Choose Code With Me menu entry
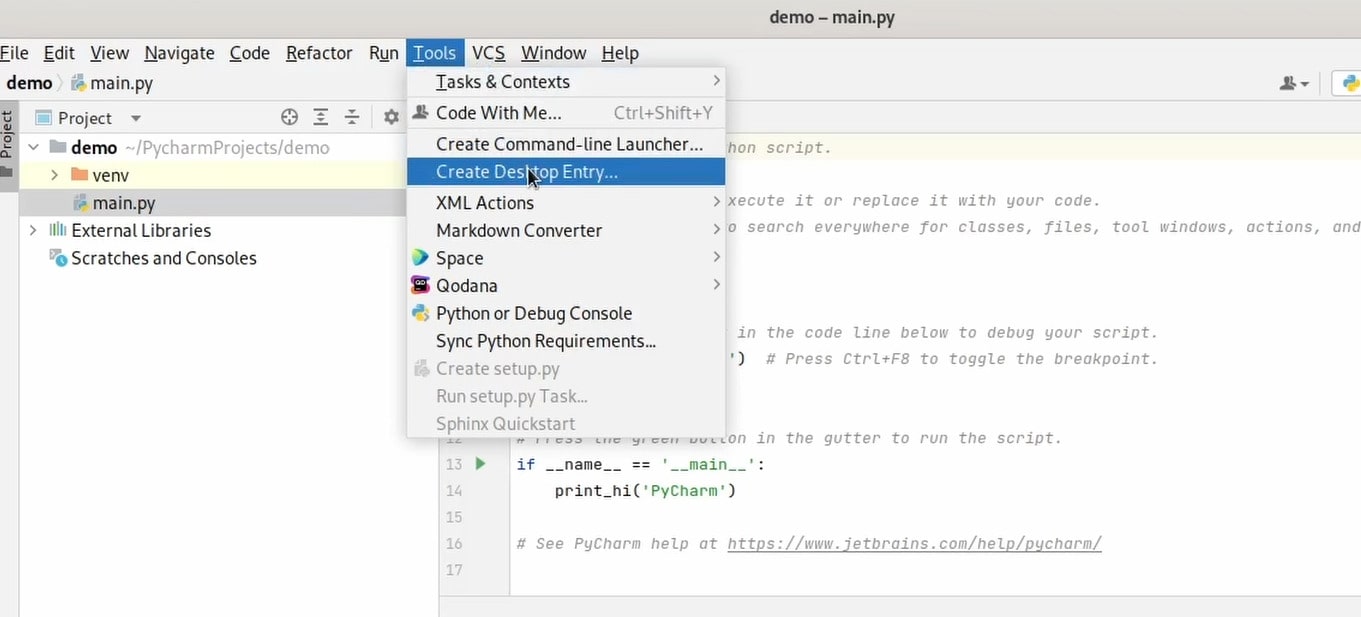 tap(566, 113)
